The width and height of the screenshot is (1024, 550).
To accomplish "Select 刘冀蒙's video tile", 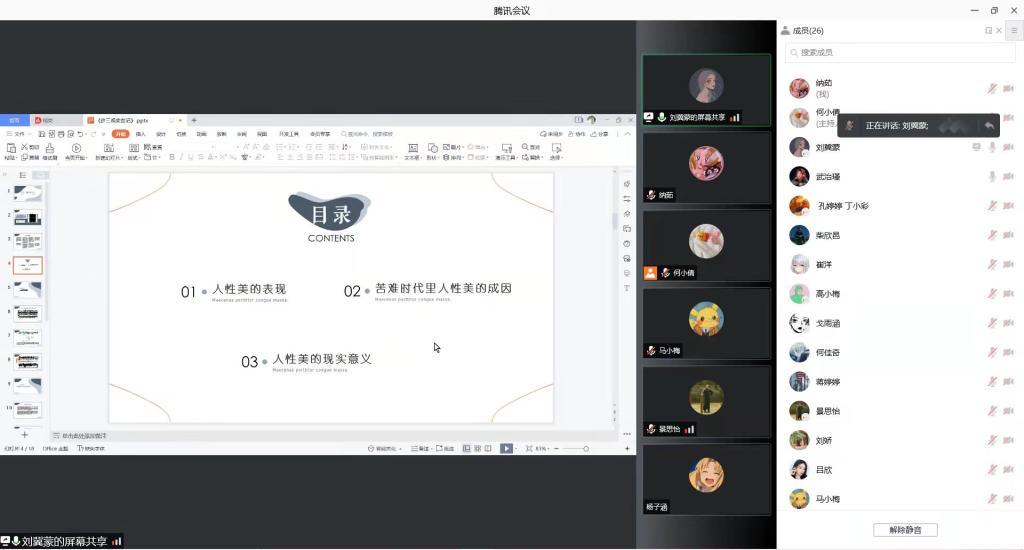I will coord(706,90).
